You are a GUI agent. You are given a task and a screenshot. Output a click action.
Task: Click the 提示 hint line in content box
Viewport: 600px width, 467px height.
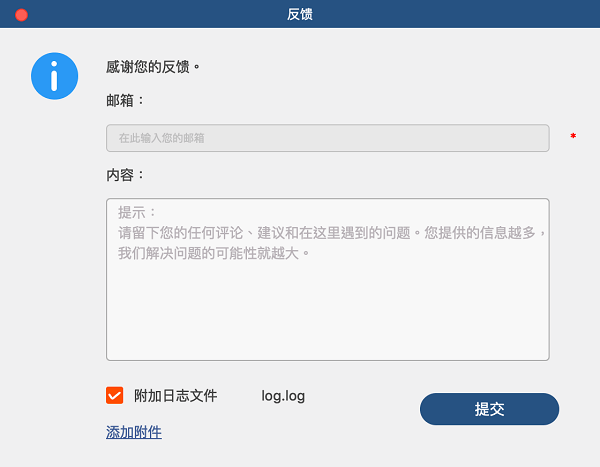(x=137, y=212)
